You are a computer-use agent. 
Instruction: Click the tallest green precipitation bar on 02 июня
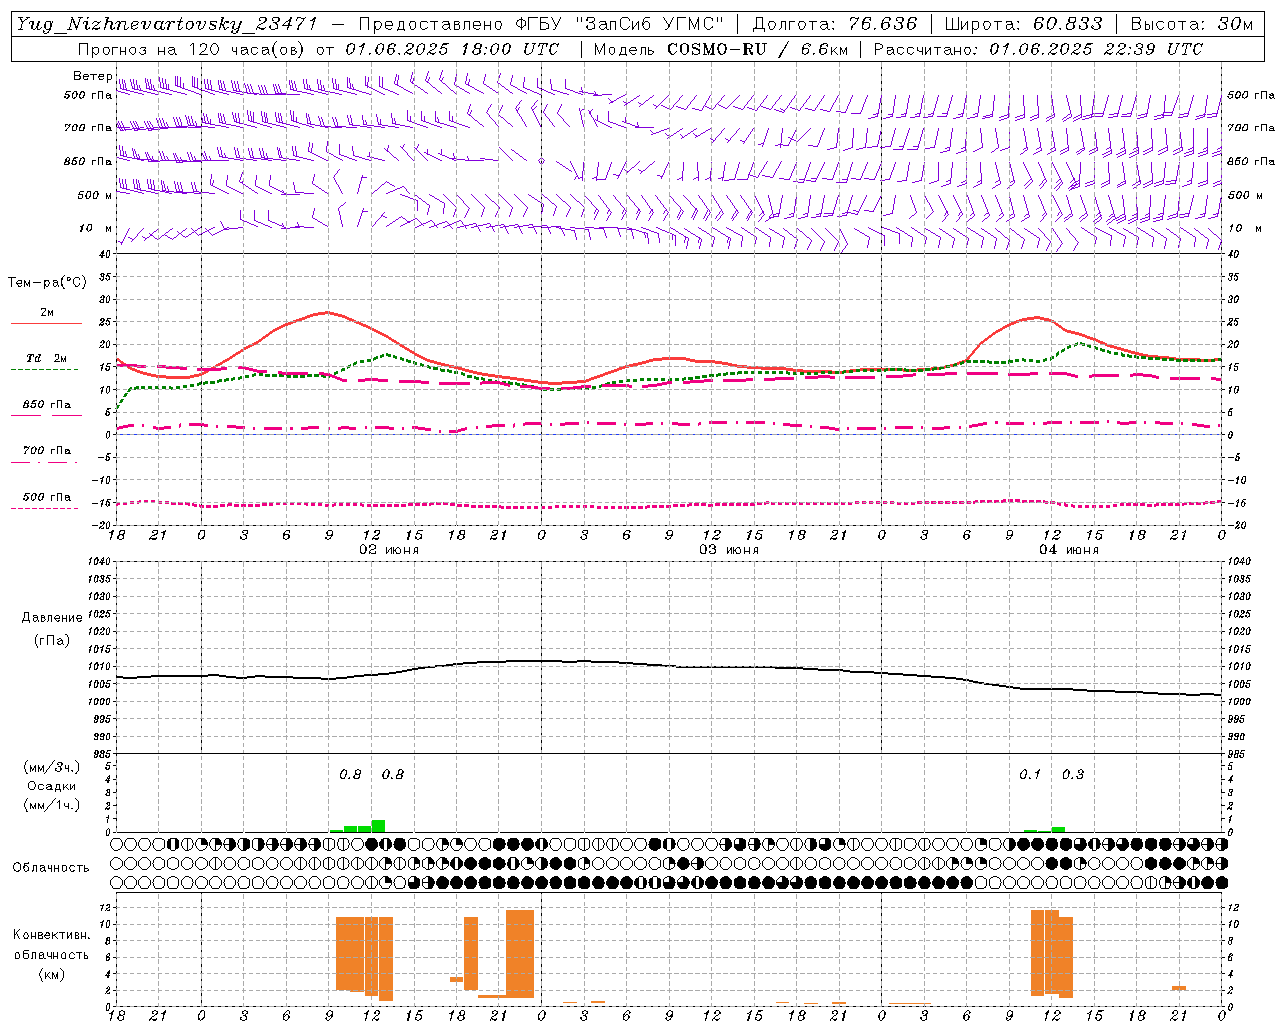(378, 826)
